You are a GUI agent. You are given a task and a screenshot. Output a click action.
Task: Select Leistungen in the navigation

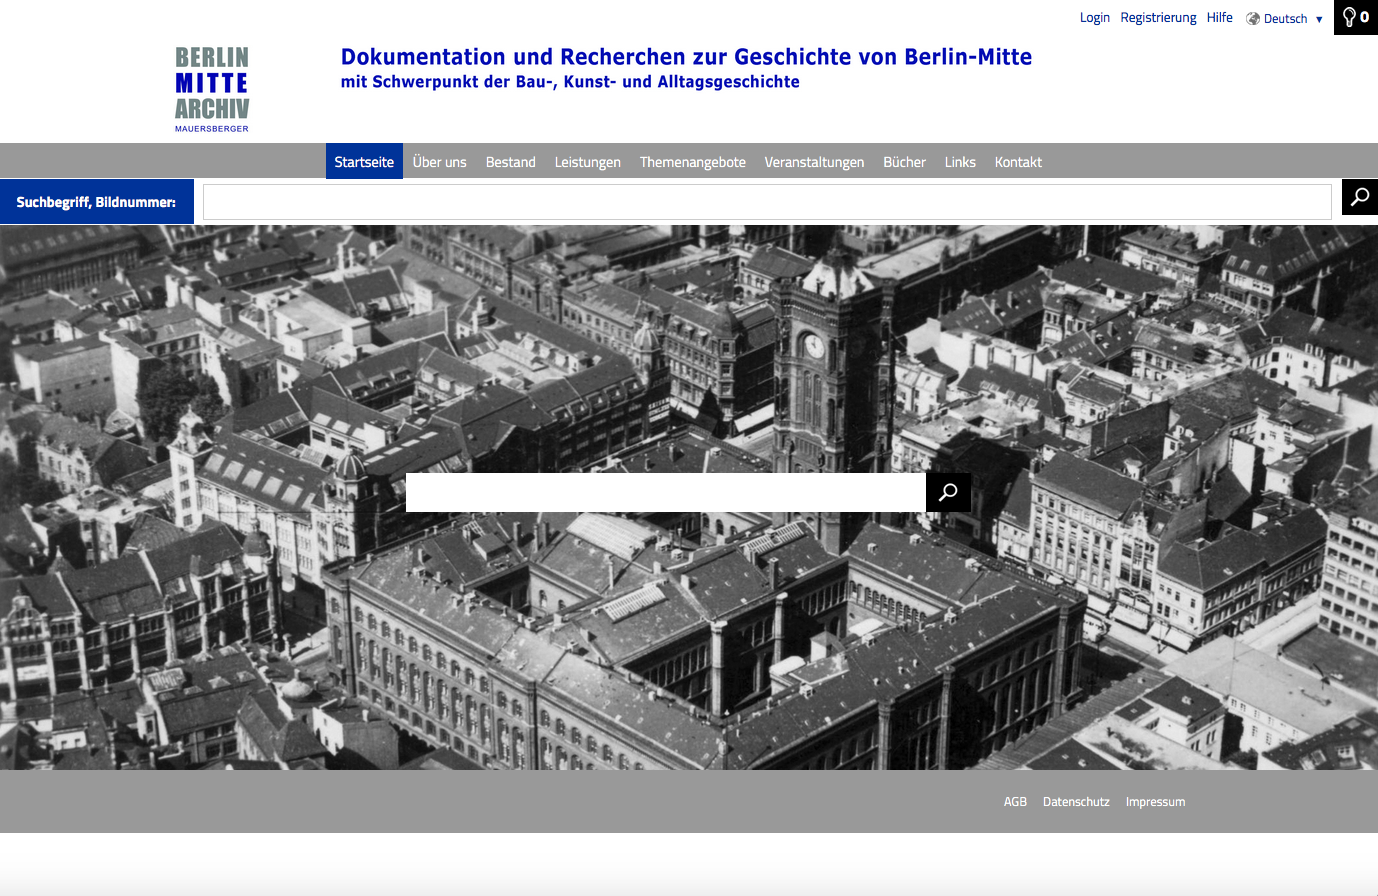(587, 161)
